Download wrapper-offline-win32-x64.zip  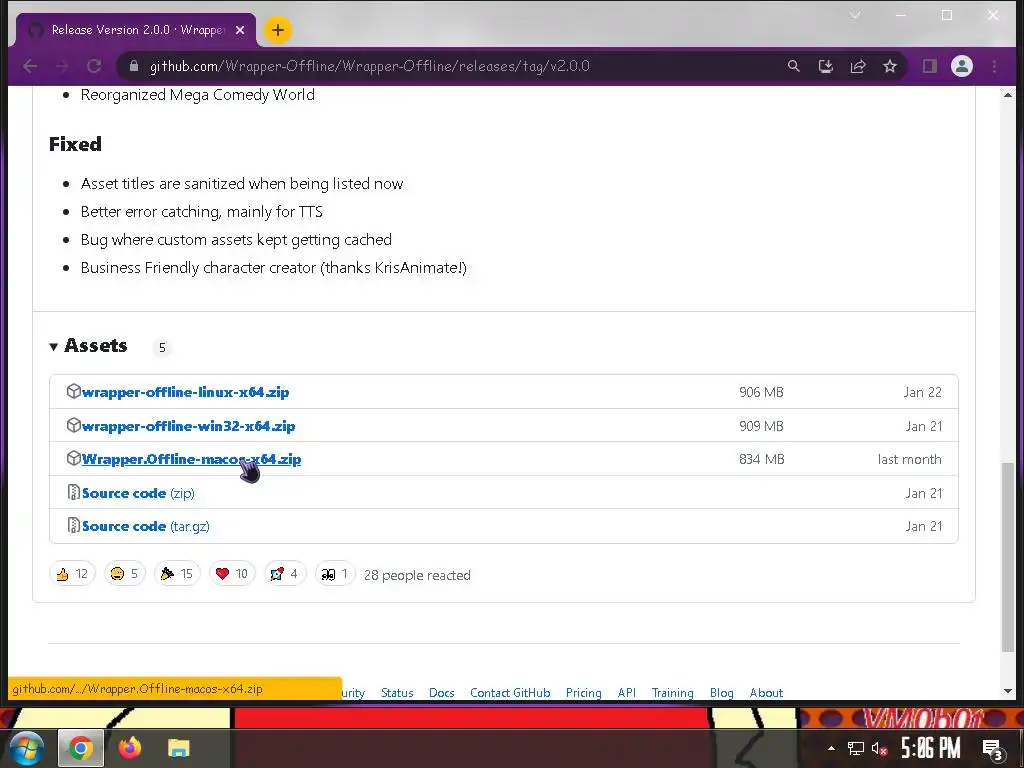[x=188, y=426]
